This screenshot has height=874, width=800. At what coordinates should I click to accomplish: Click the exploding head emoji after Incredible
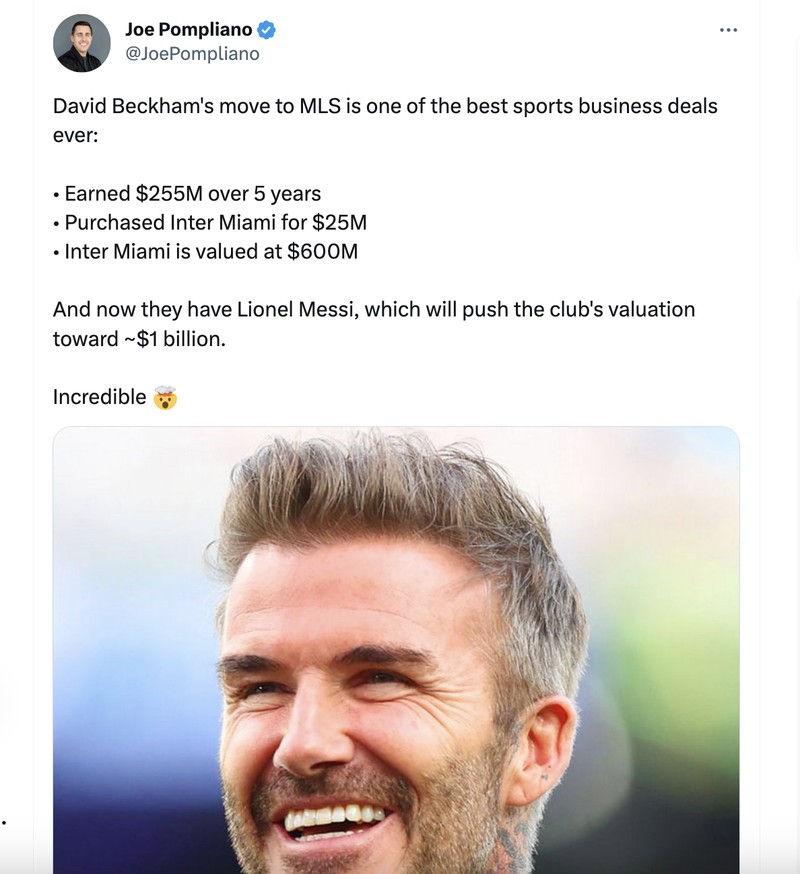click(x=162, y=396)
